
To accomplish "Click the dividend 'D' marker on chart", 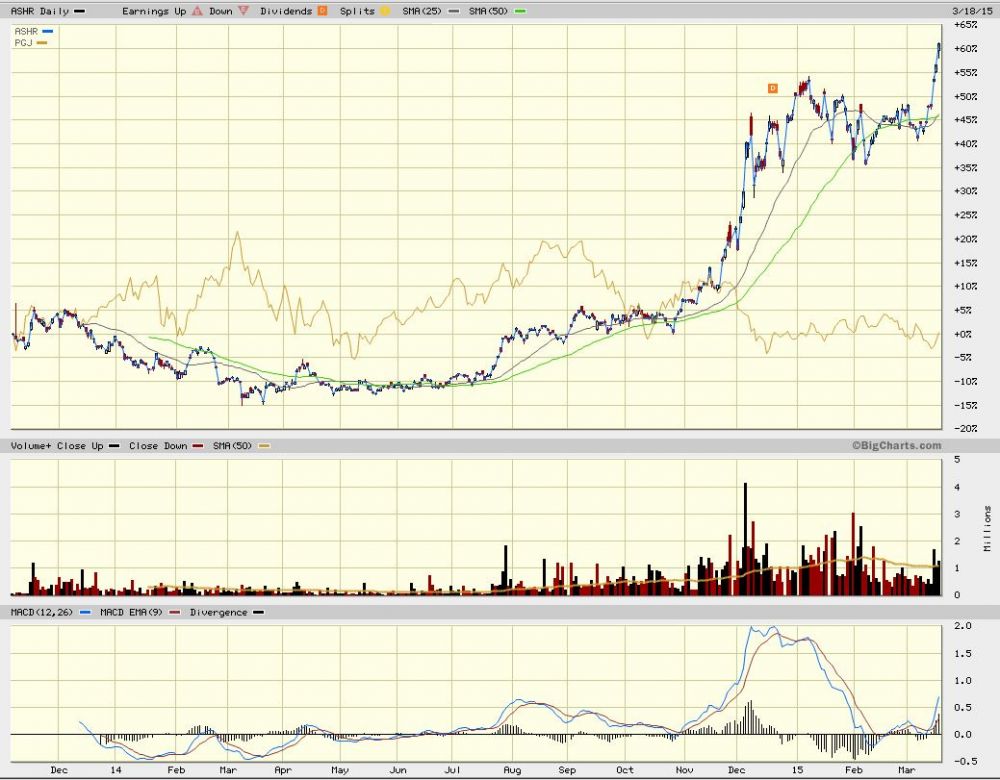I will coord(772,88).
